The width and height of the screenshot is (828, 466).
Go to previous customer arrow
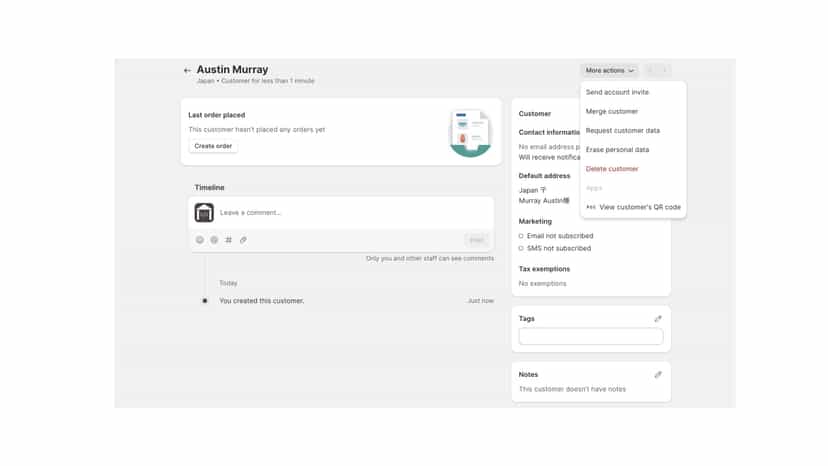click(x=651, y=70)
